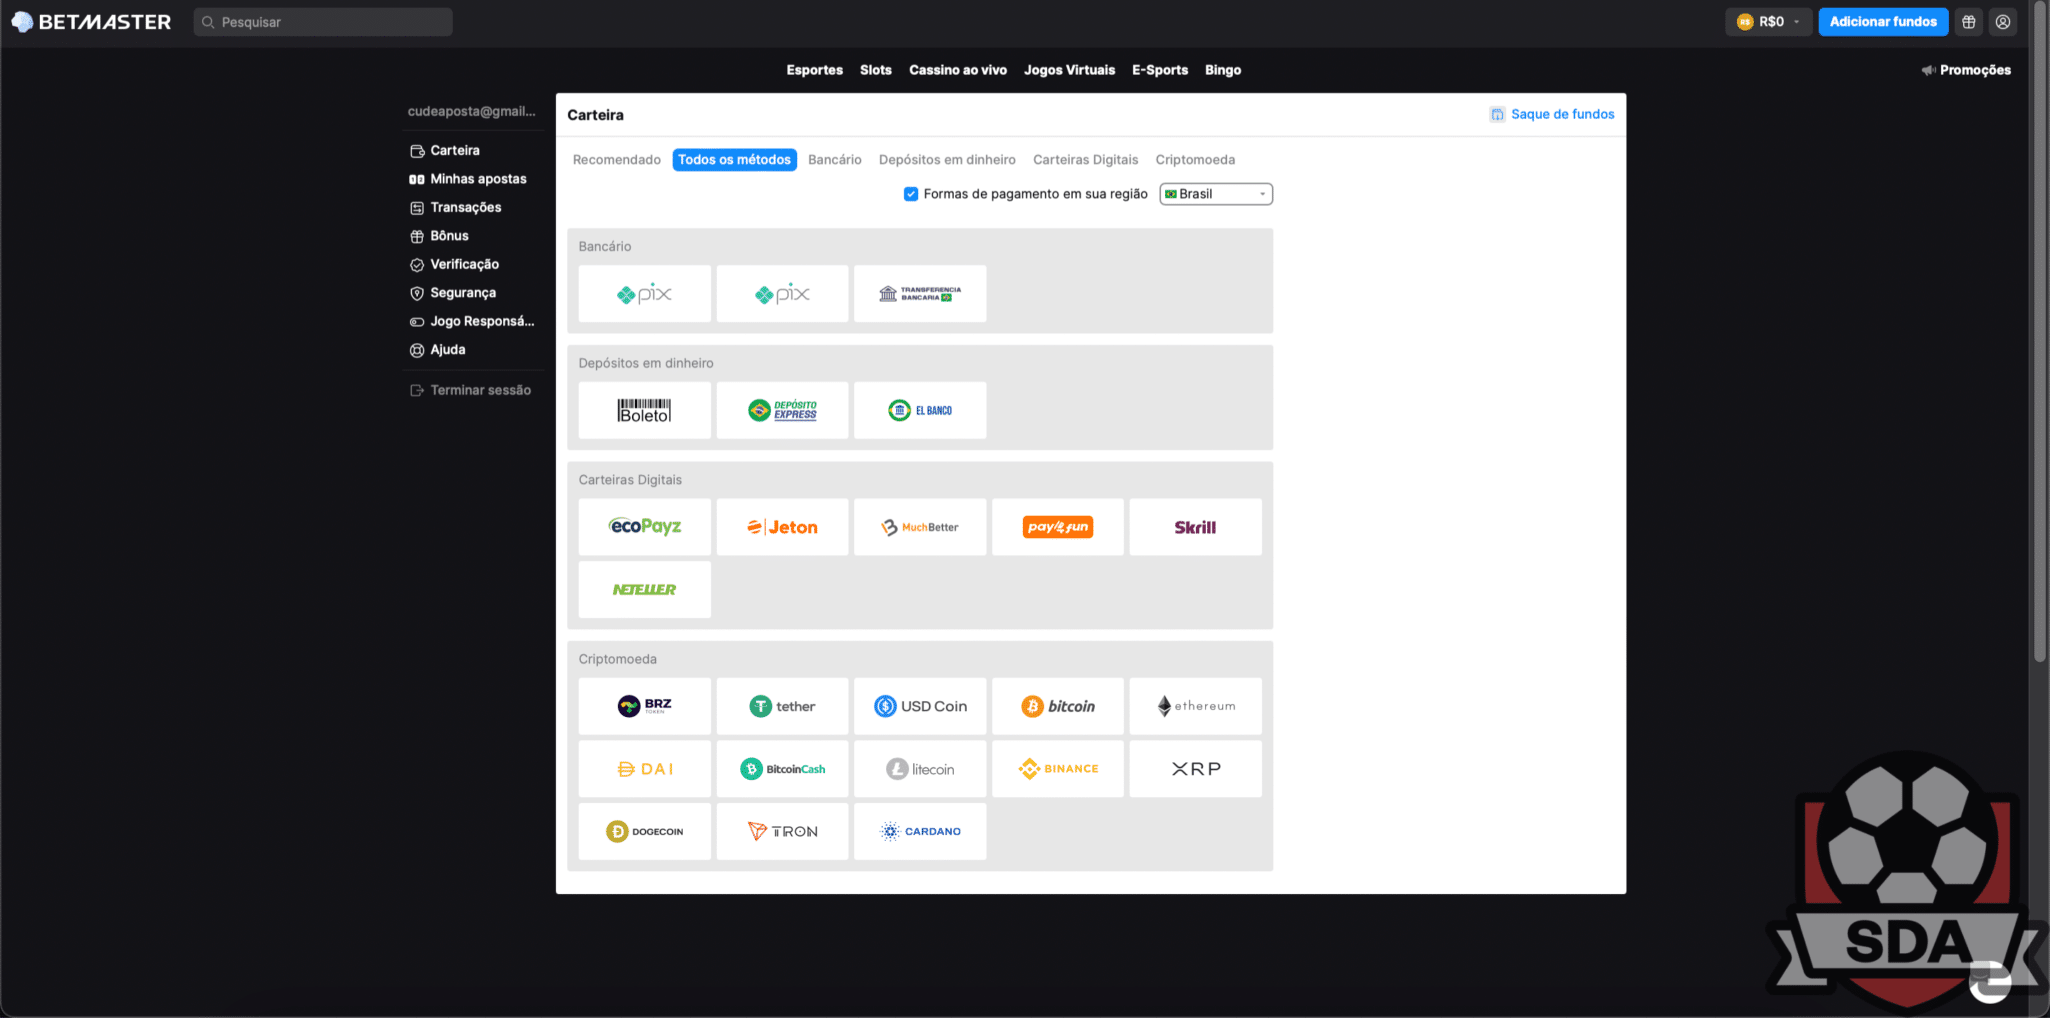Open Bônus in sidebar
This screenshot has height=1018, width=2050.
pos(439,236)
